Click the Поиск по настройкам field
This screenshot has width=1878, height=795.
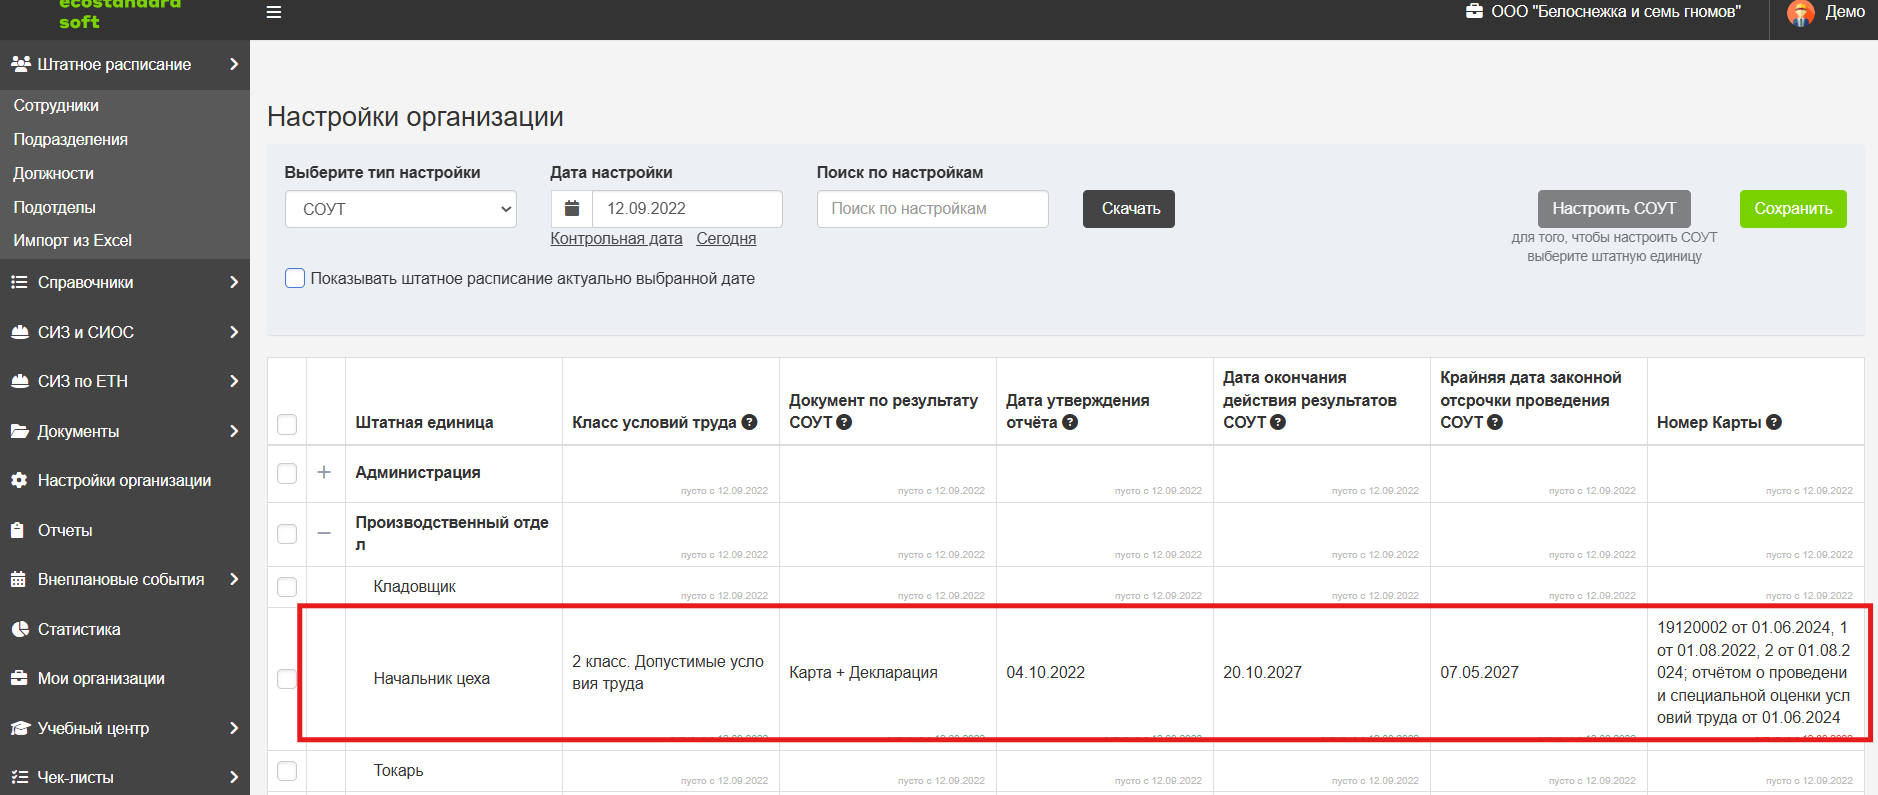[933, 209]
